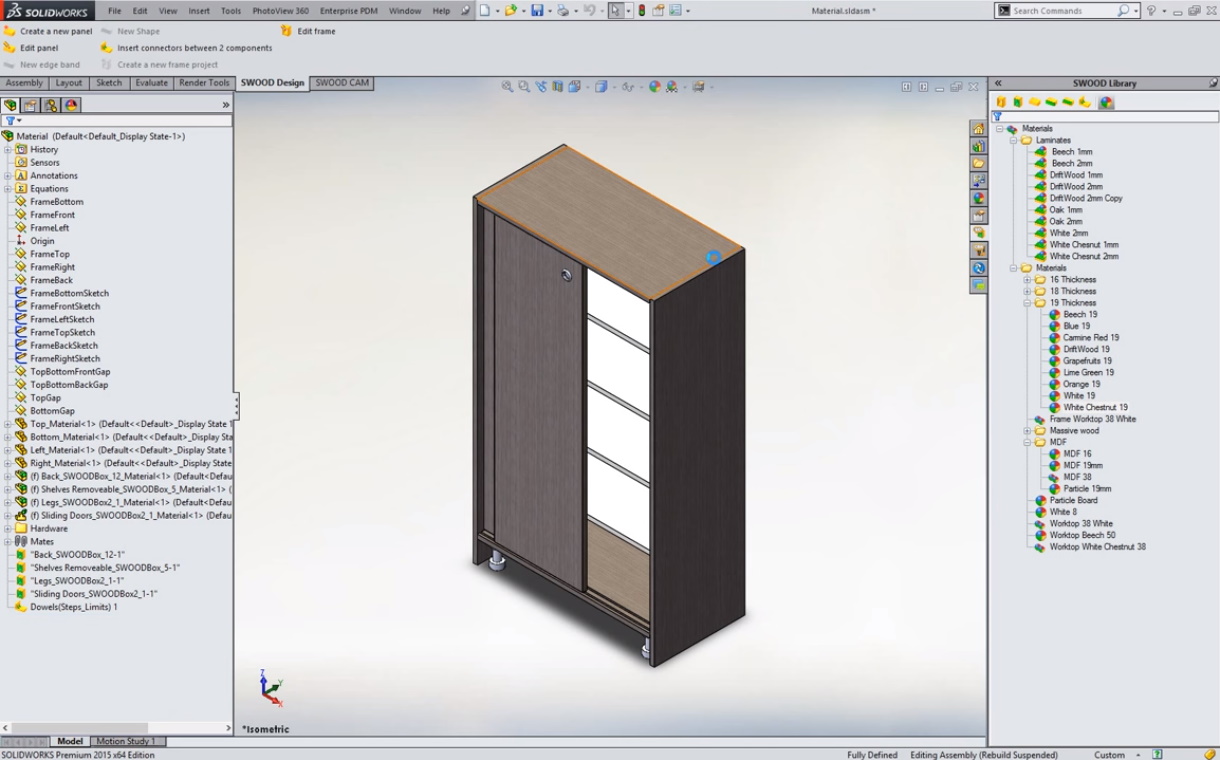
Task: Click the Save icon in the toolbar
Action: 537,11
